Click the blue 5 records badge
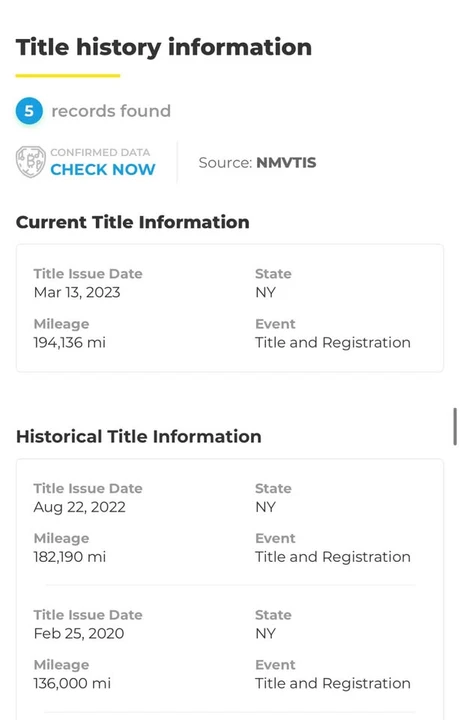The height and width of the screenshot is (720, 460). click(x=29, y=111)
